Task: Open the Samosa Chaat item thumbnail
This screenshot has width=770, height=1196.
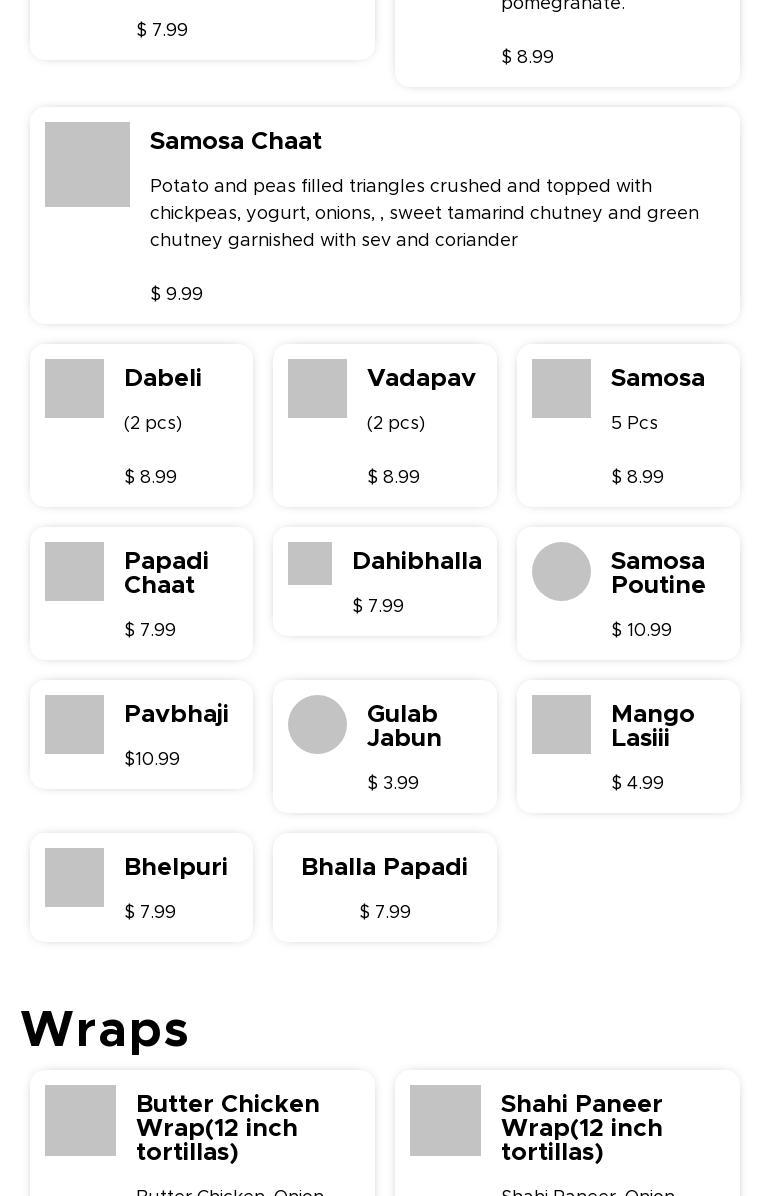Action: click(x=87, y=164)
